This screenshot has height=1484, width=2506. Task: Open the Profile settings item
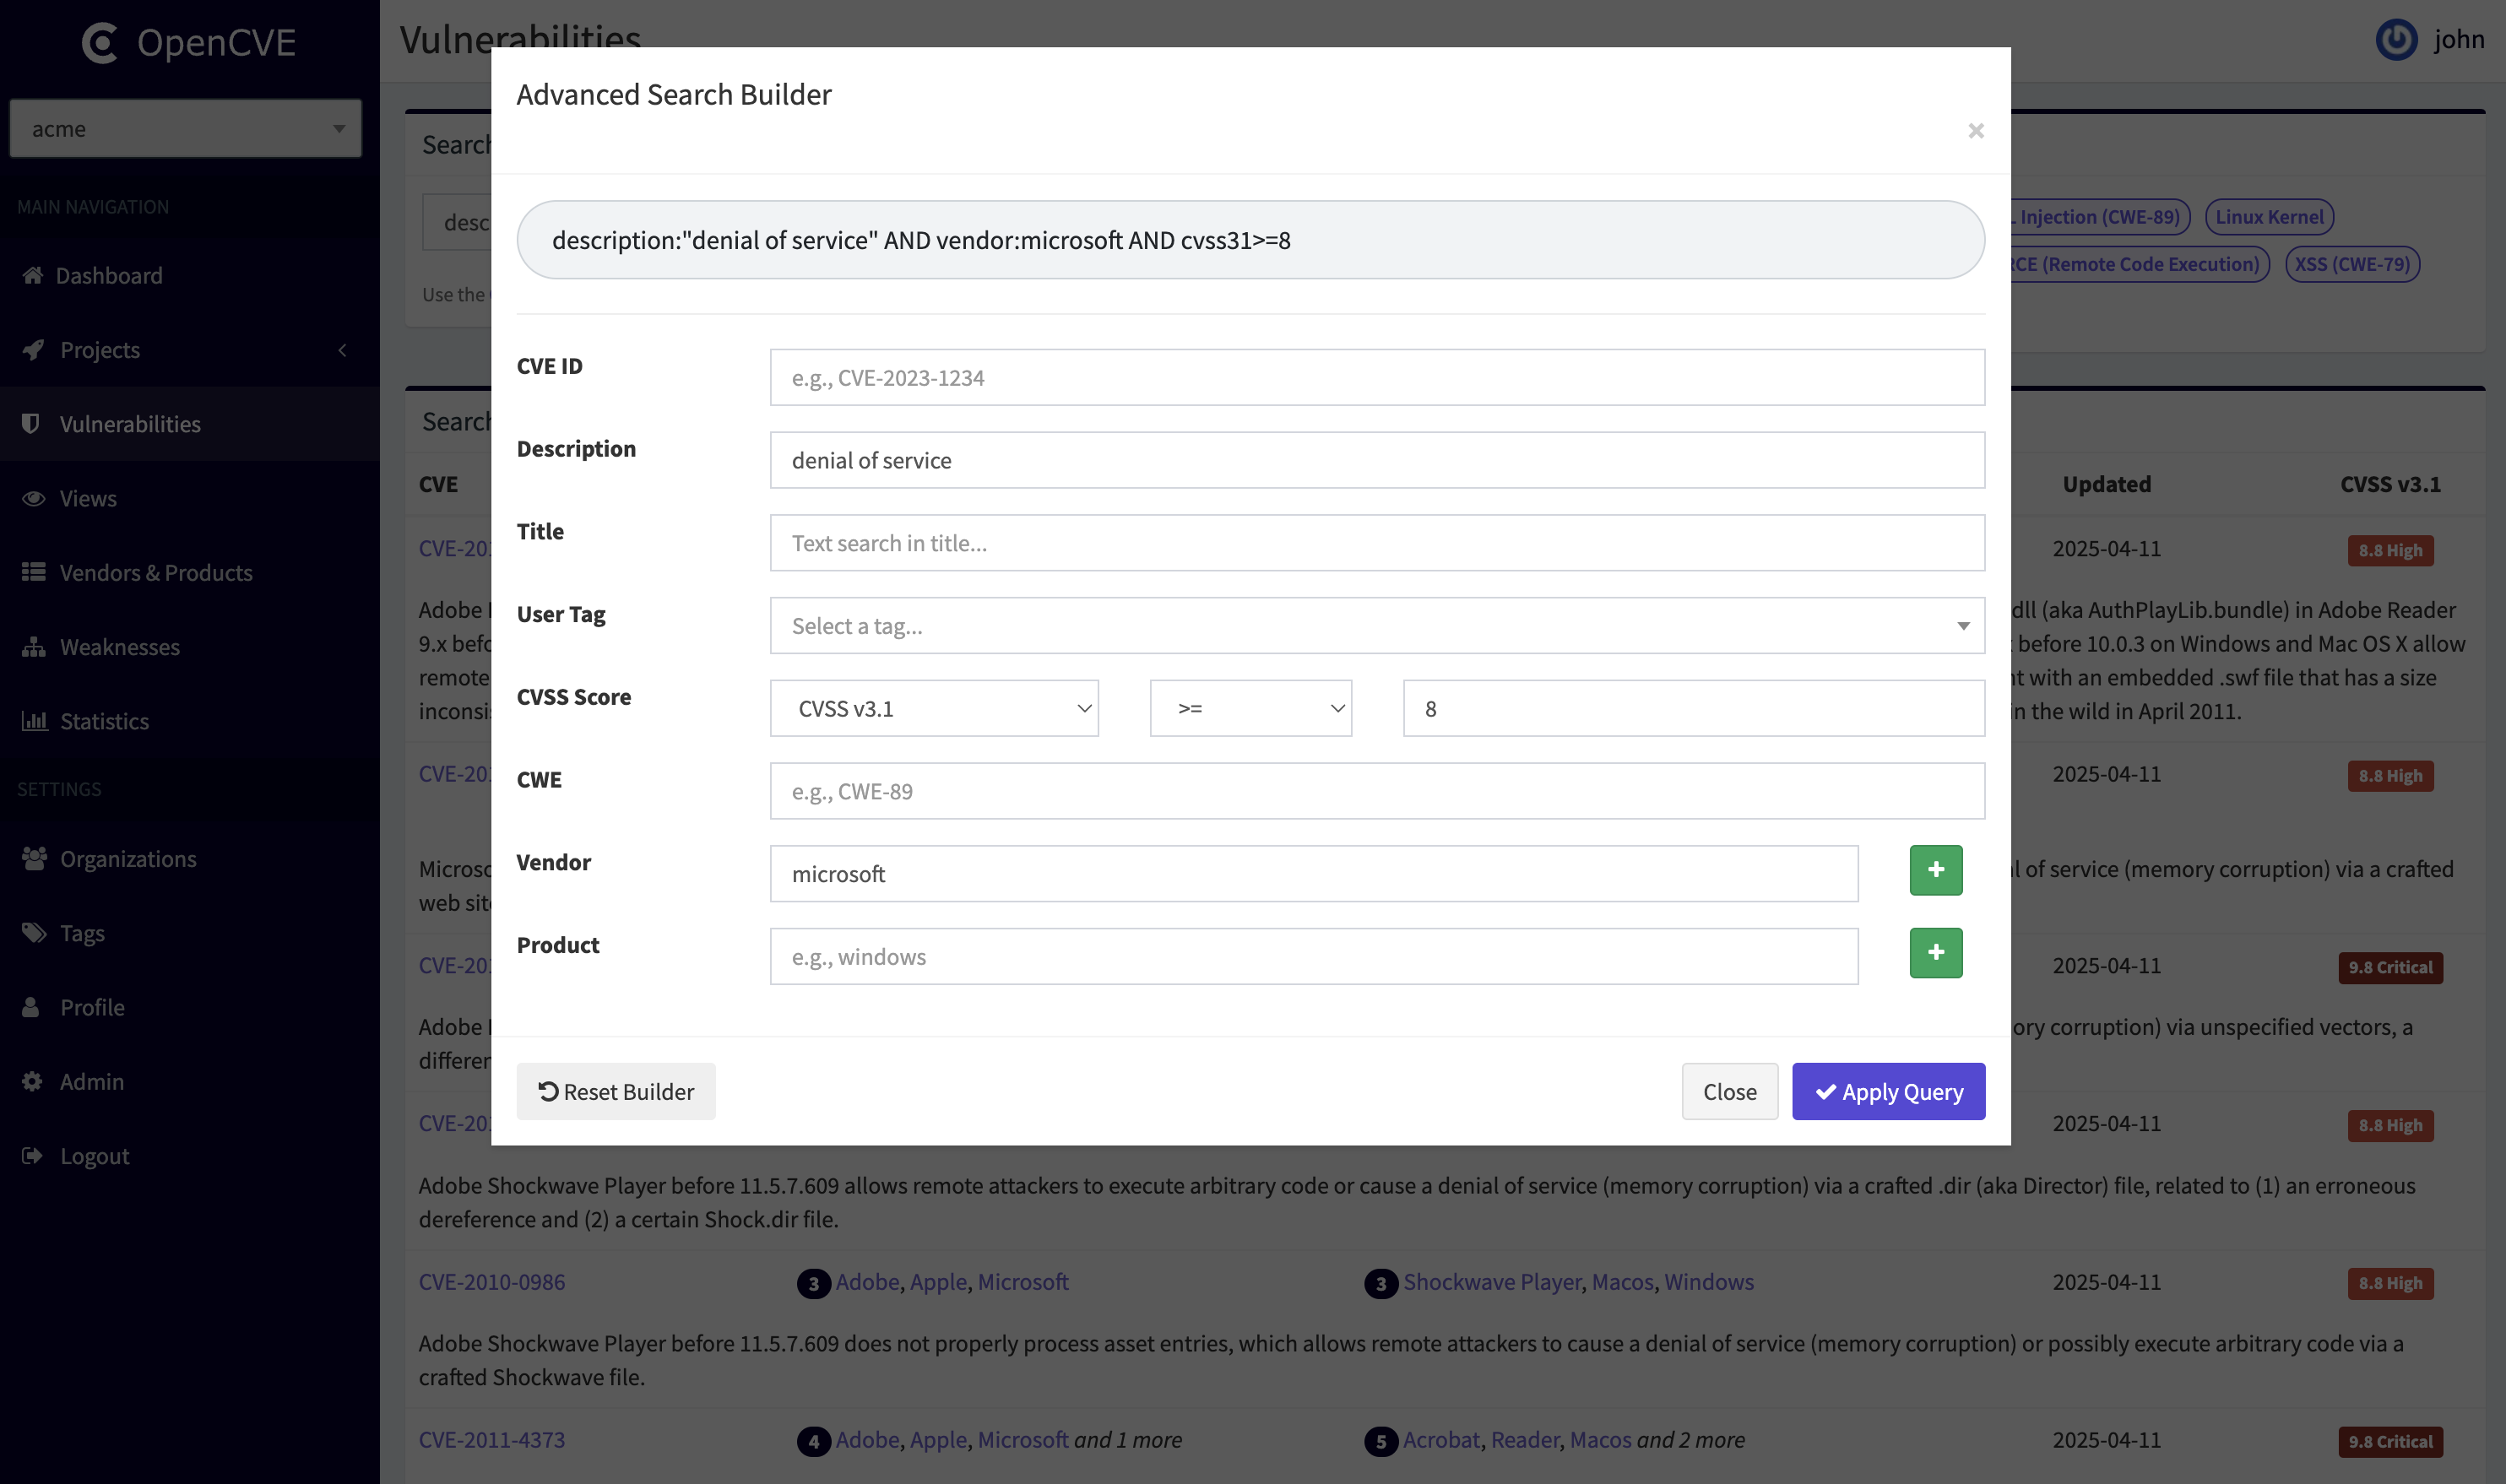189,1006
